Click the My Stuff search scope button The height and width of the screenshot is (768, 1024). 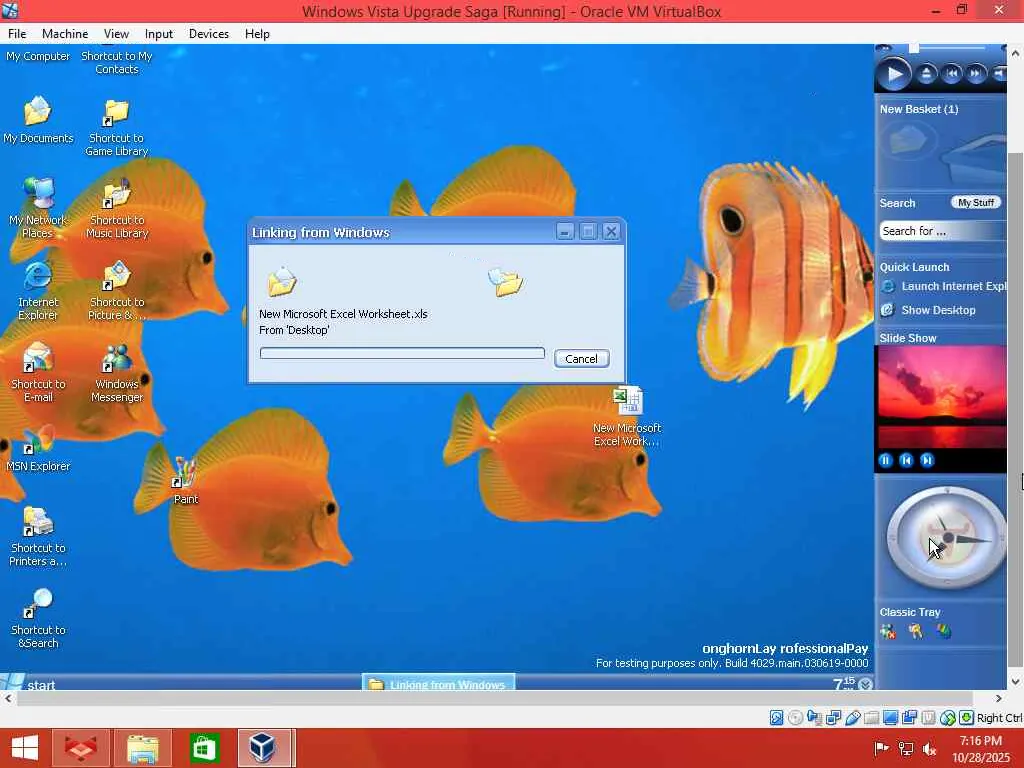coord(976,203)
